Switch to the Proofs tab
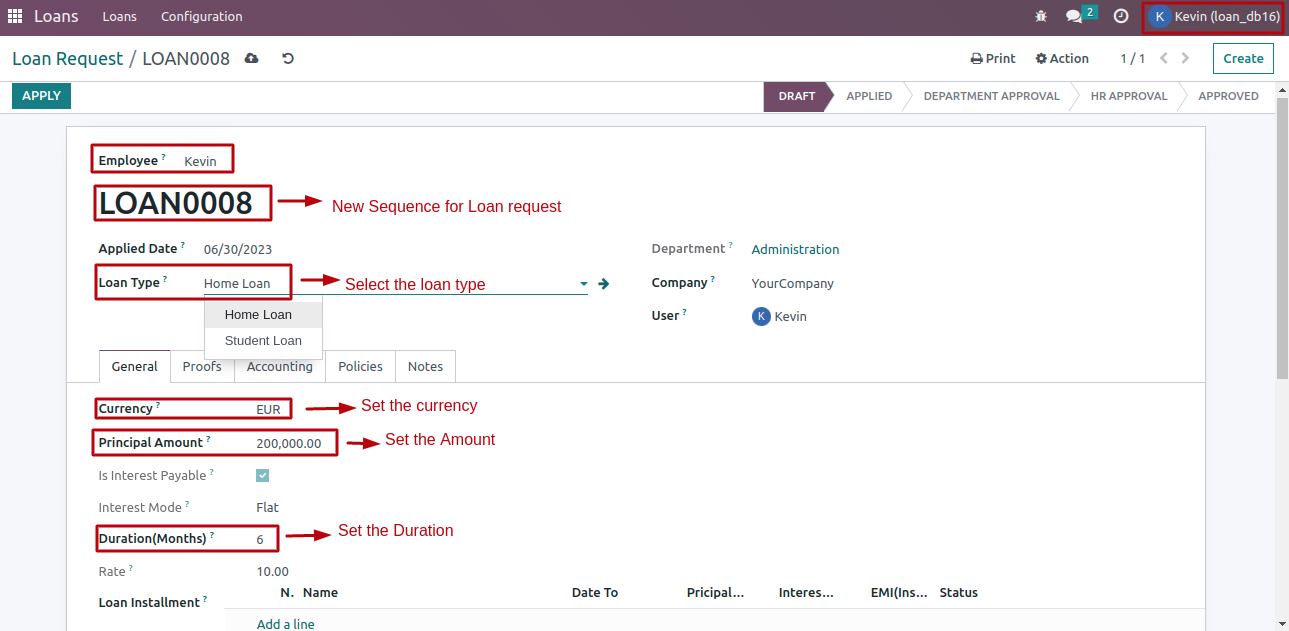This screenshot has height=631, width=1289. coord(202,367)
